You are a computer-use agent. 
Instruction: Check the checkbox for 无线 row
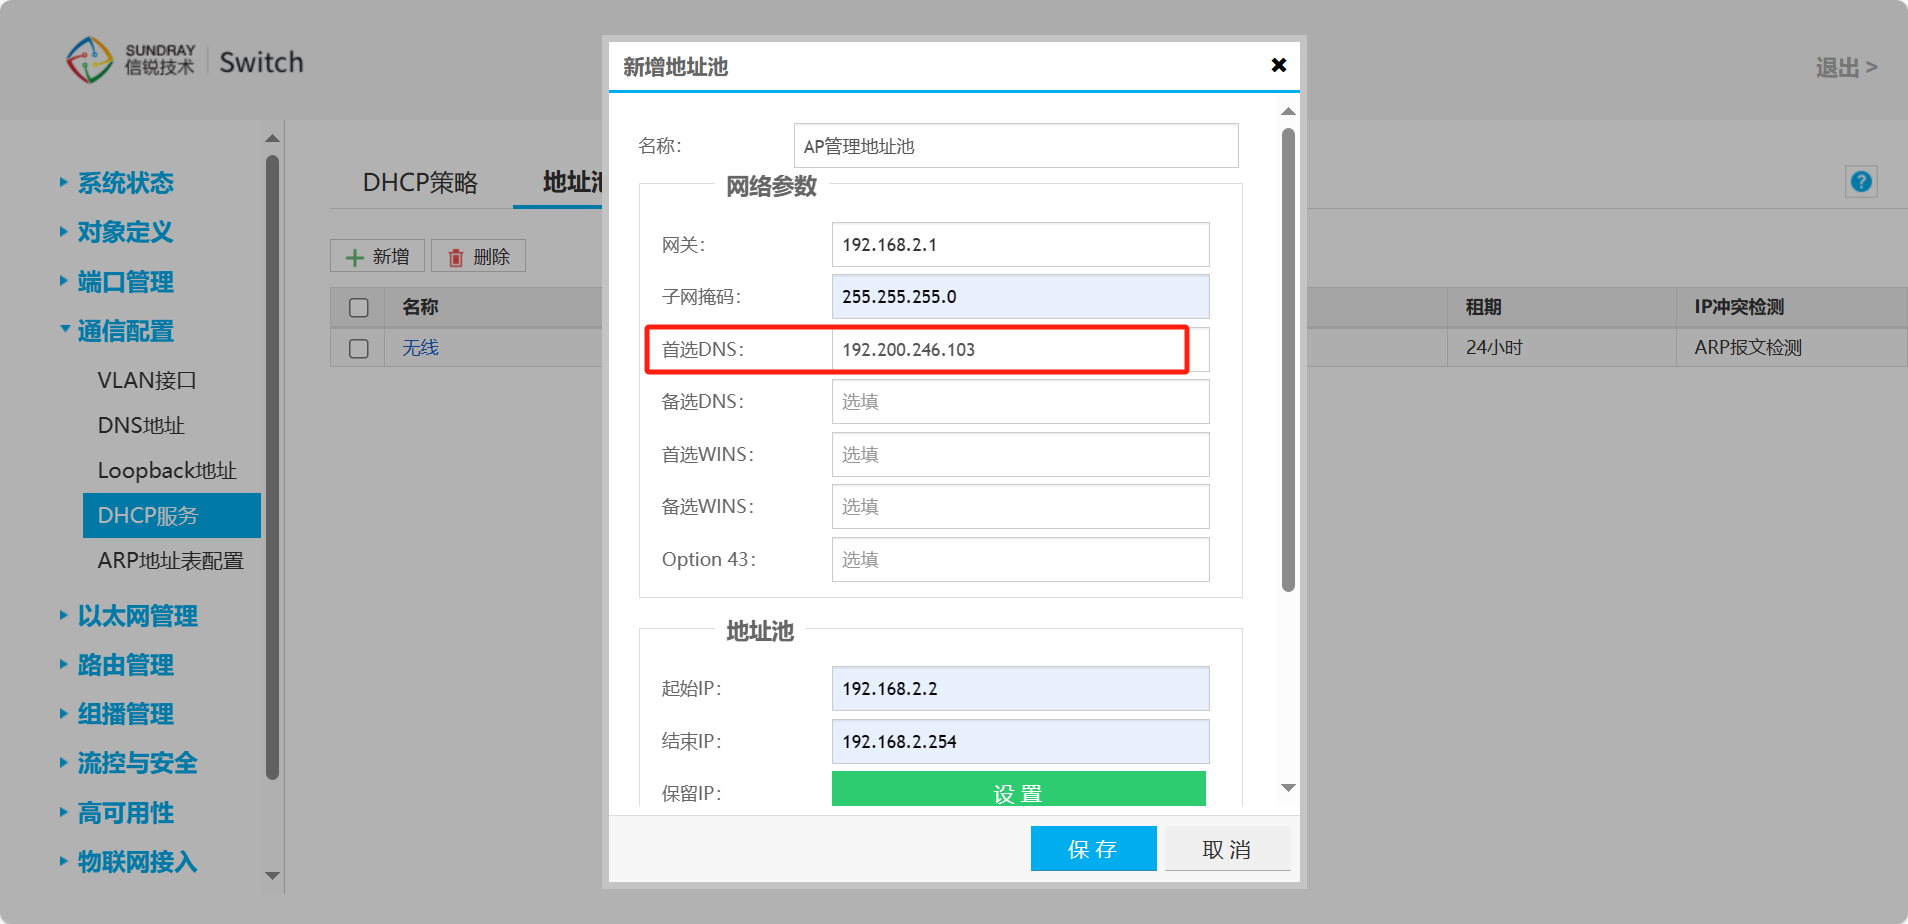point(359,348)
